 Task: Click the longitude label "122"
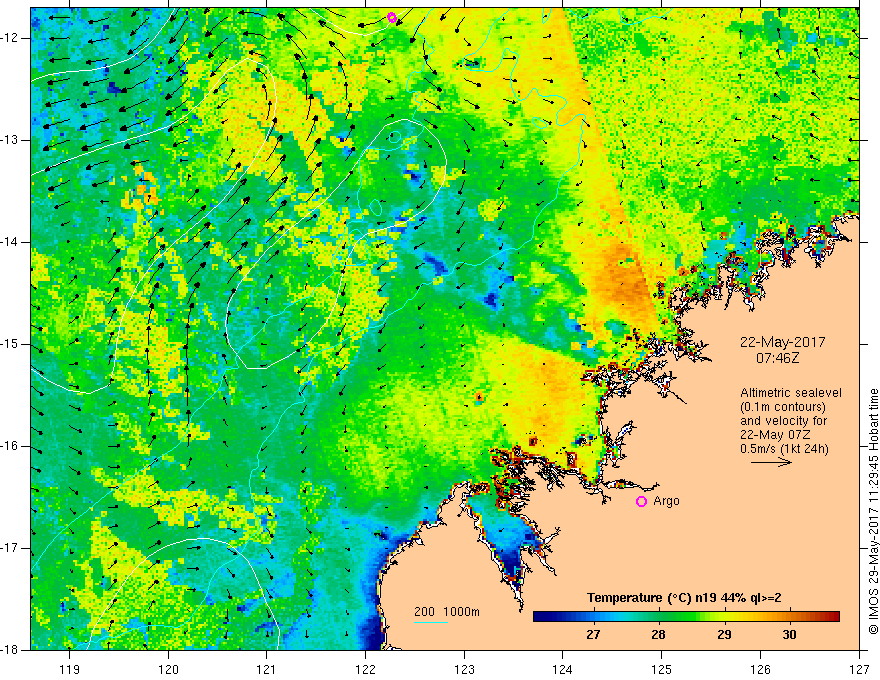click(x=365, y=669)
